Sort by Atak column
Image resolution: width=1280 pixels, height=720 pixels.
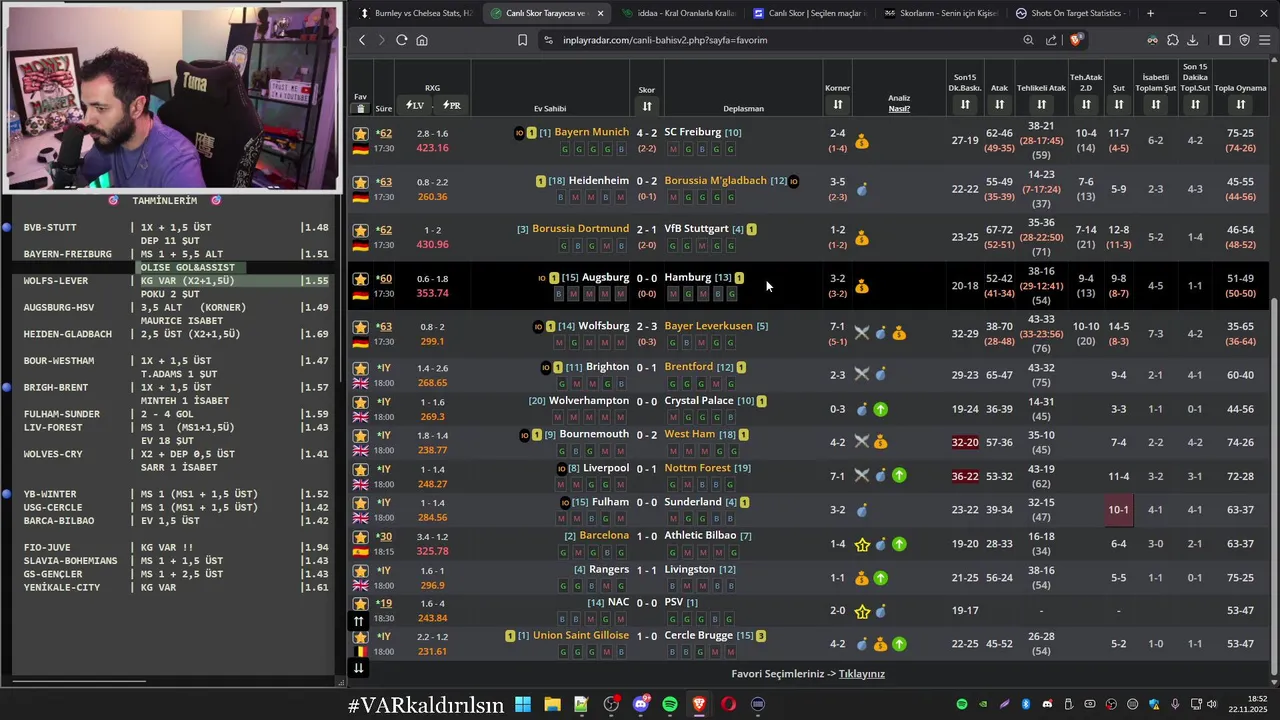point(999,105)
